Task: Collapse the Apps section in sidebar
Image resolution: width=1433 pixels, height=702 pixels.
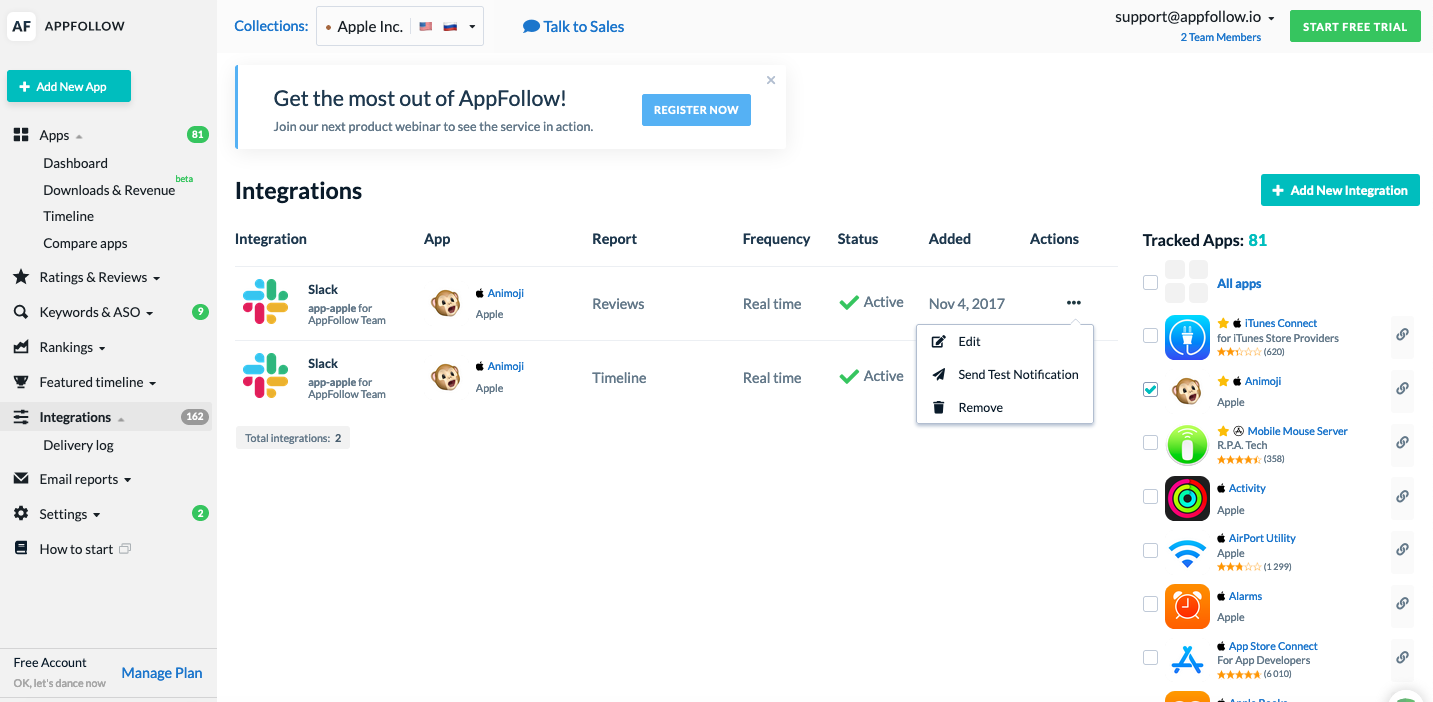Action: [x=79, y=136]
